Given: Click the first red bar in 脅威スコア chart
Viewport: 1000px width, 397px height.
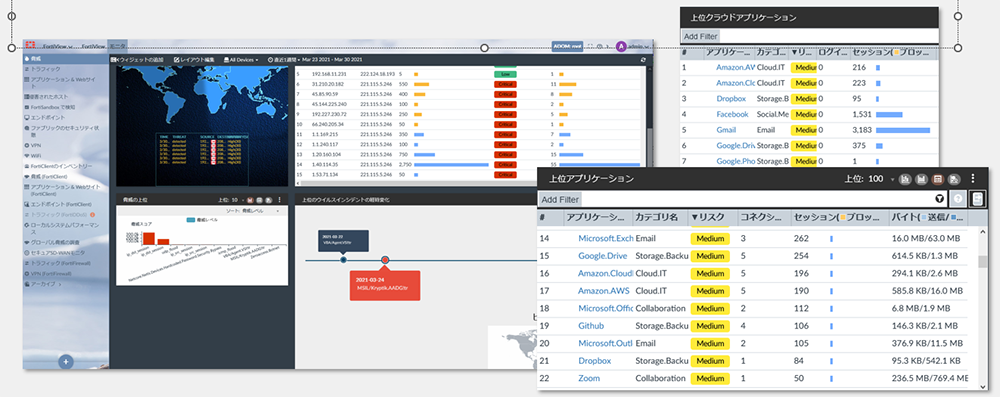Looking at the screenshot, I should pyautogui.click(x=148, y=238).
